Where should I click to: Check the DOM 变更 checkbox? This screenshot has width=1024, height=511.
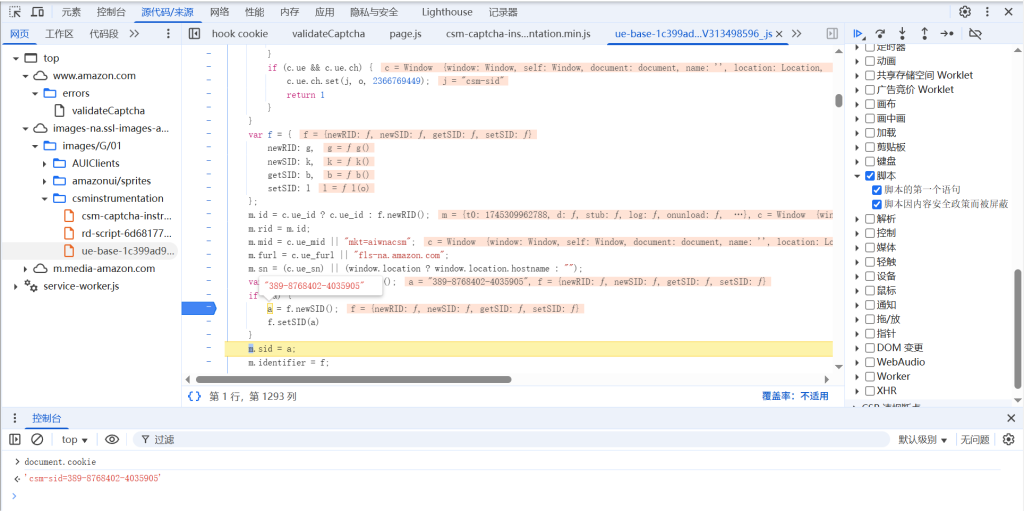[870, 348]
